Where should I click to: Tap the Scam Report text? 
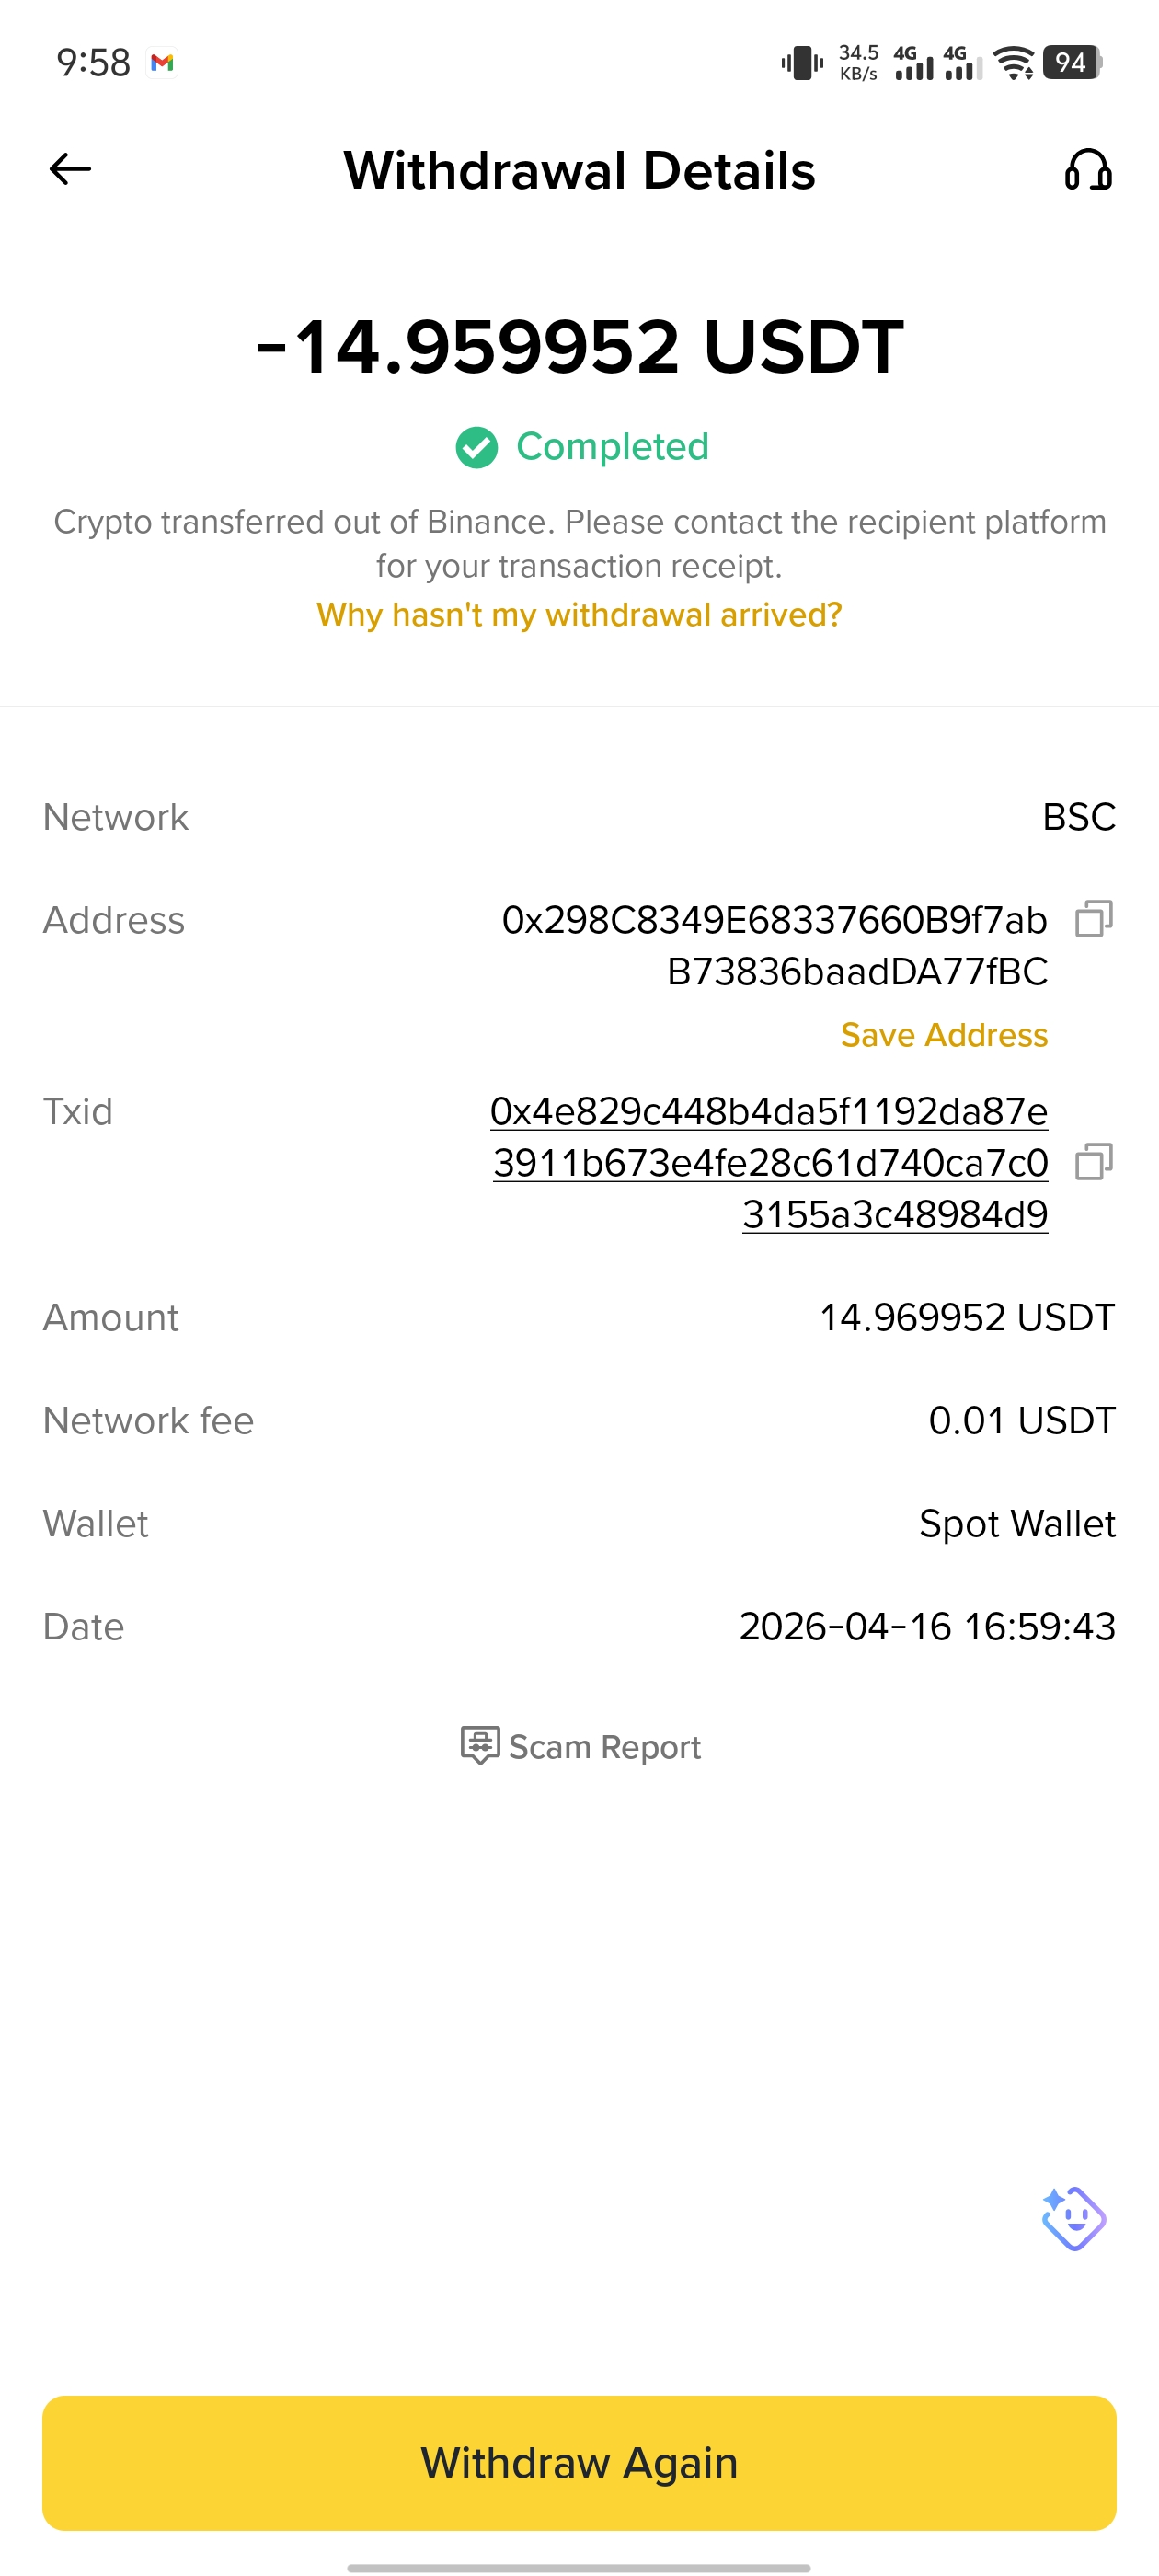(604, 1747)
